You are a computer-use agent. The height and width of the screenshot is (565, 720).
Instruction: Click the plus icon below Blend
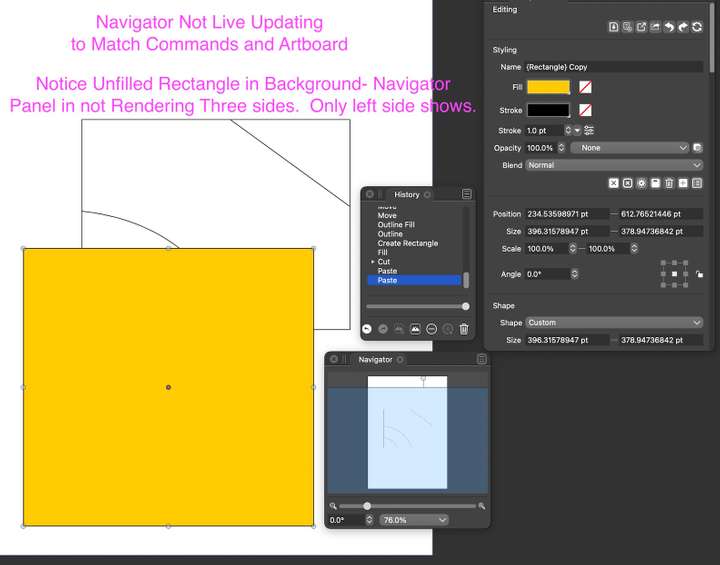[683, 183]
